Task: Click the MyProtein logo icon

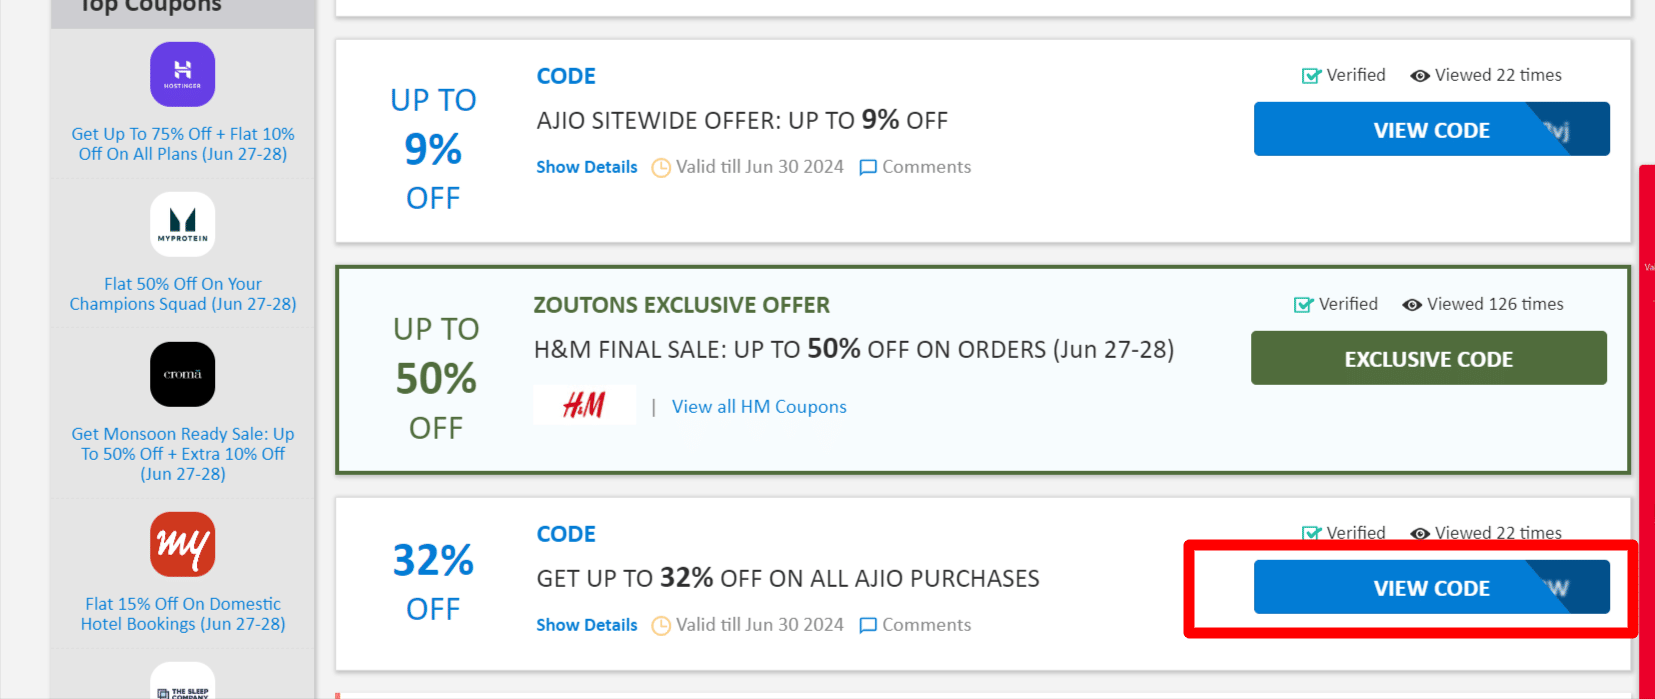Action: [182, 224]
